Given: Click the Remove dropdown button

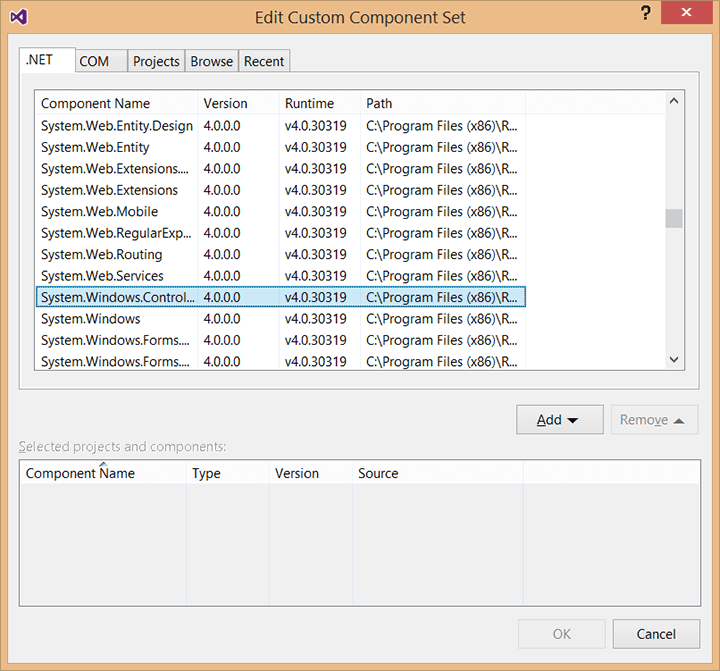Looking at the screenshot, I should 654,419.
